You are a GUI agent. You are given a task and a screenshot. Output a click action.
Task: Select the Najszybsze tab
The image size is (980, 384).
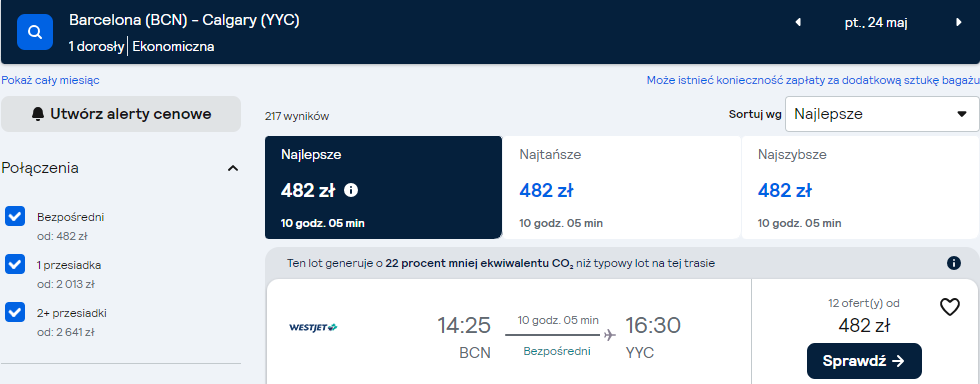point(861,188)
